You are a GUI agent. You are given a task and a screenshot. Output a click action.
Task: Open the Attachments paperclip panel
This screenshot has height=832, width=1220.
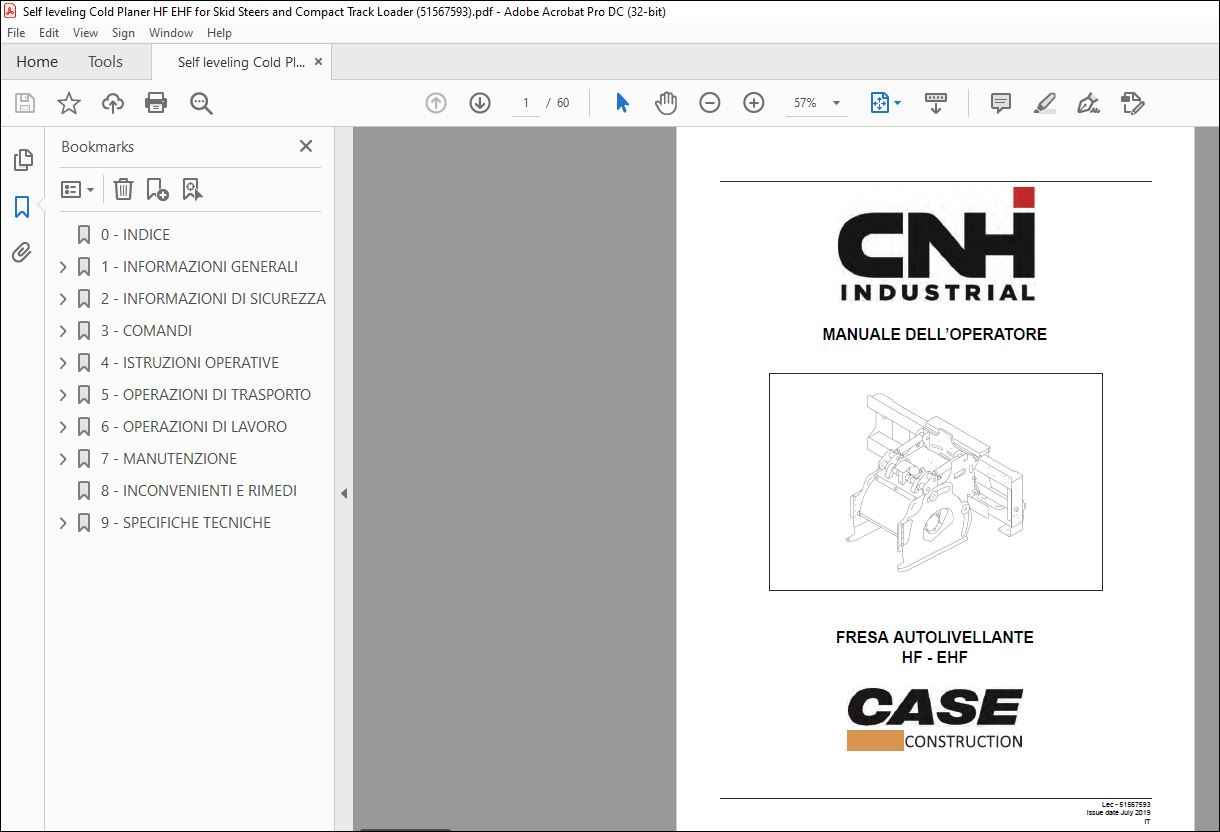click(x=22, y=253)
